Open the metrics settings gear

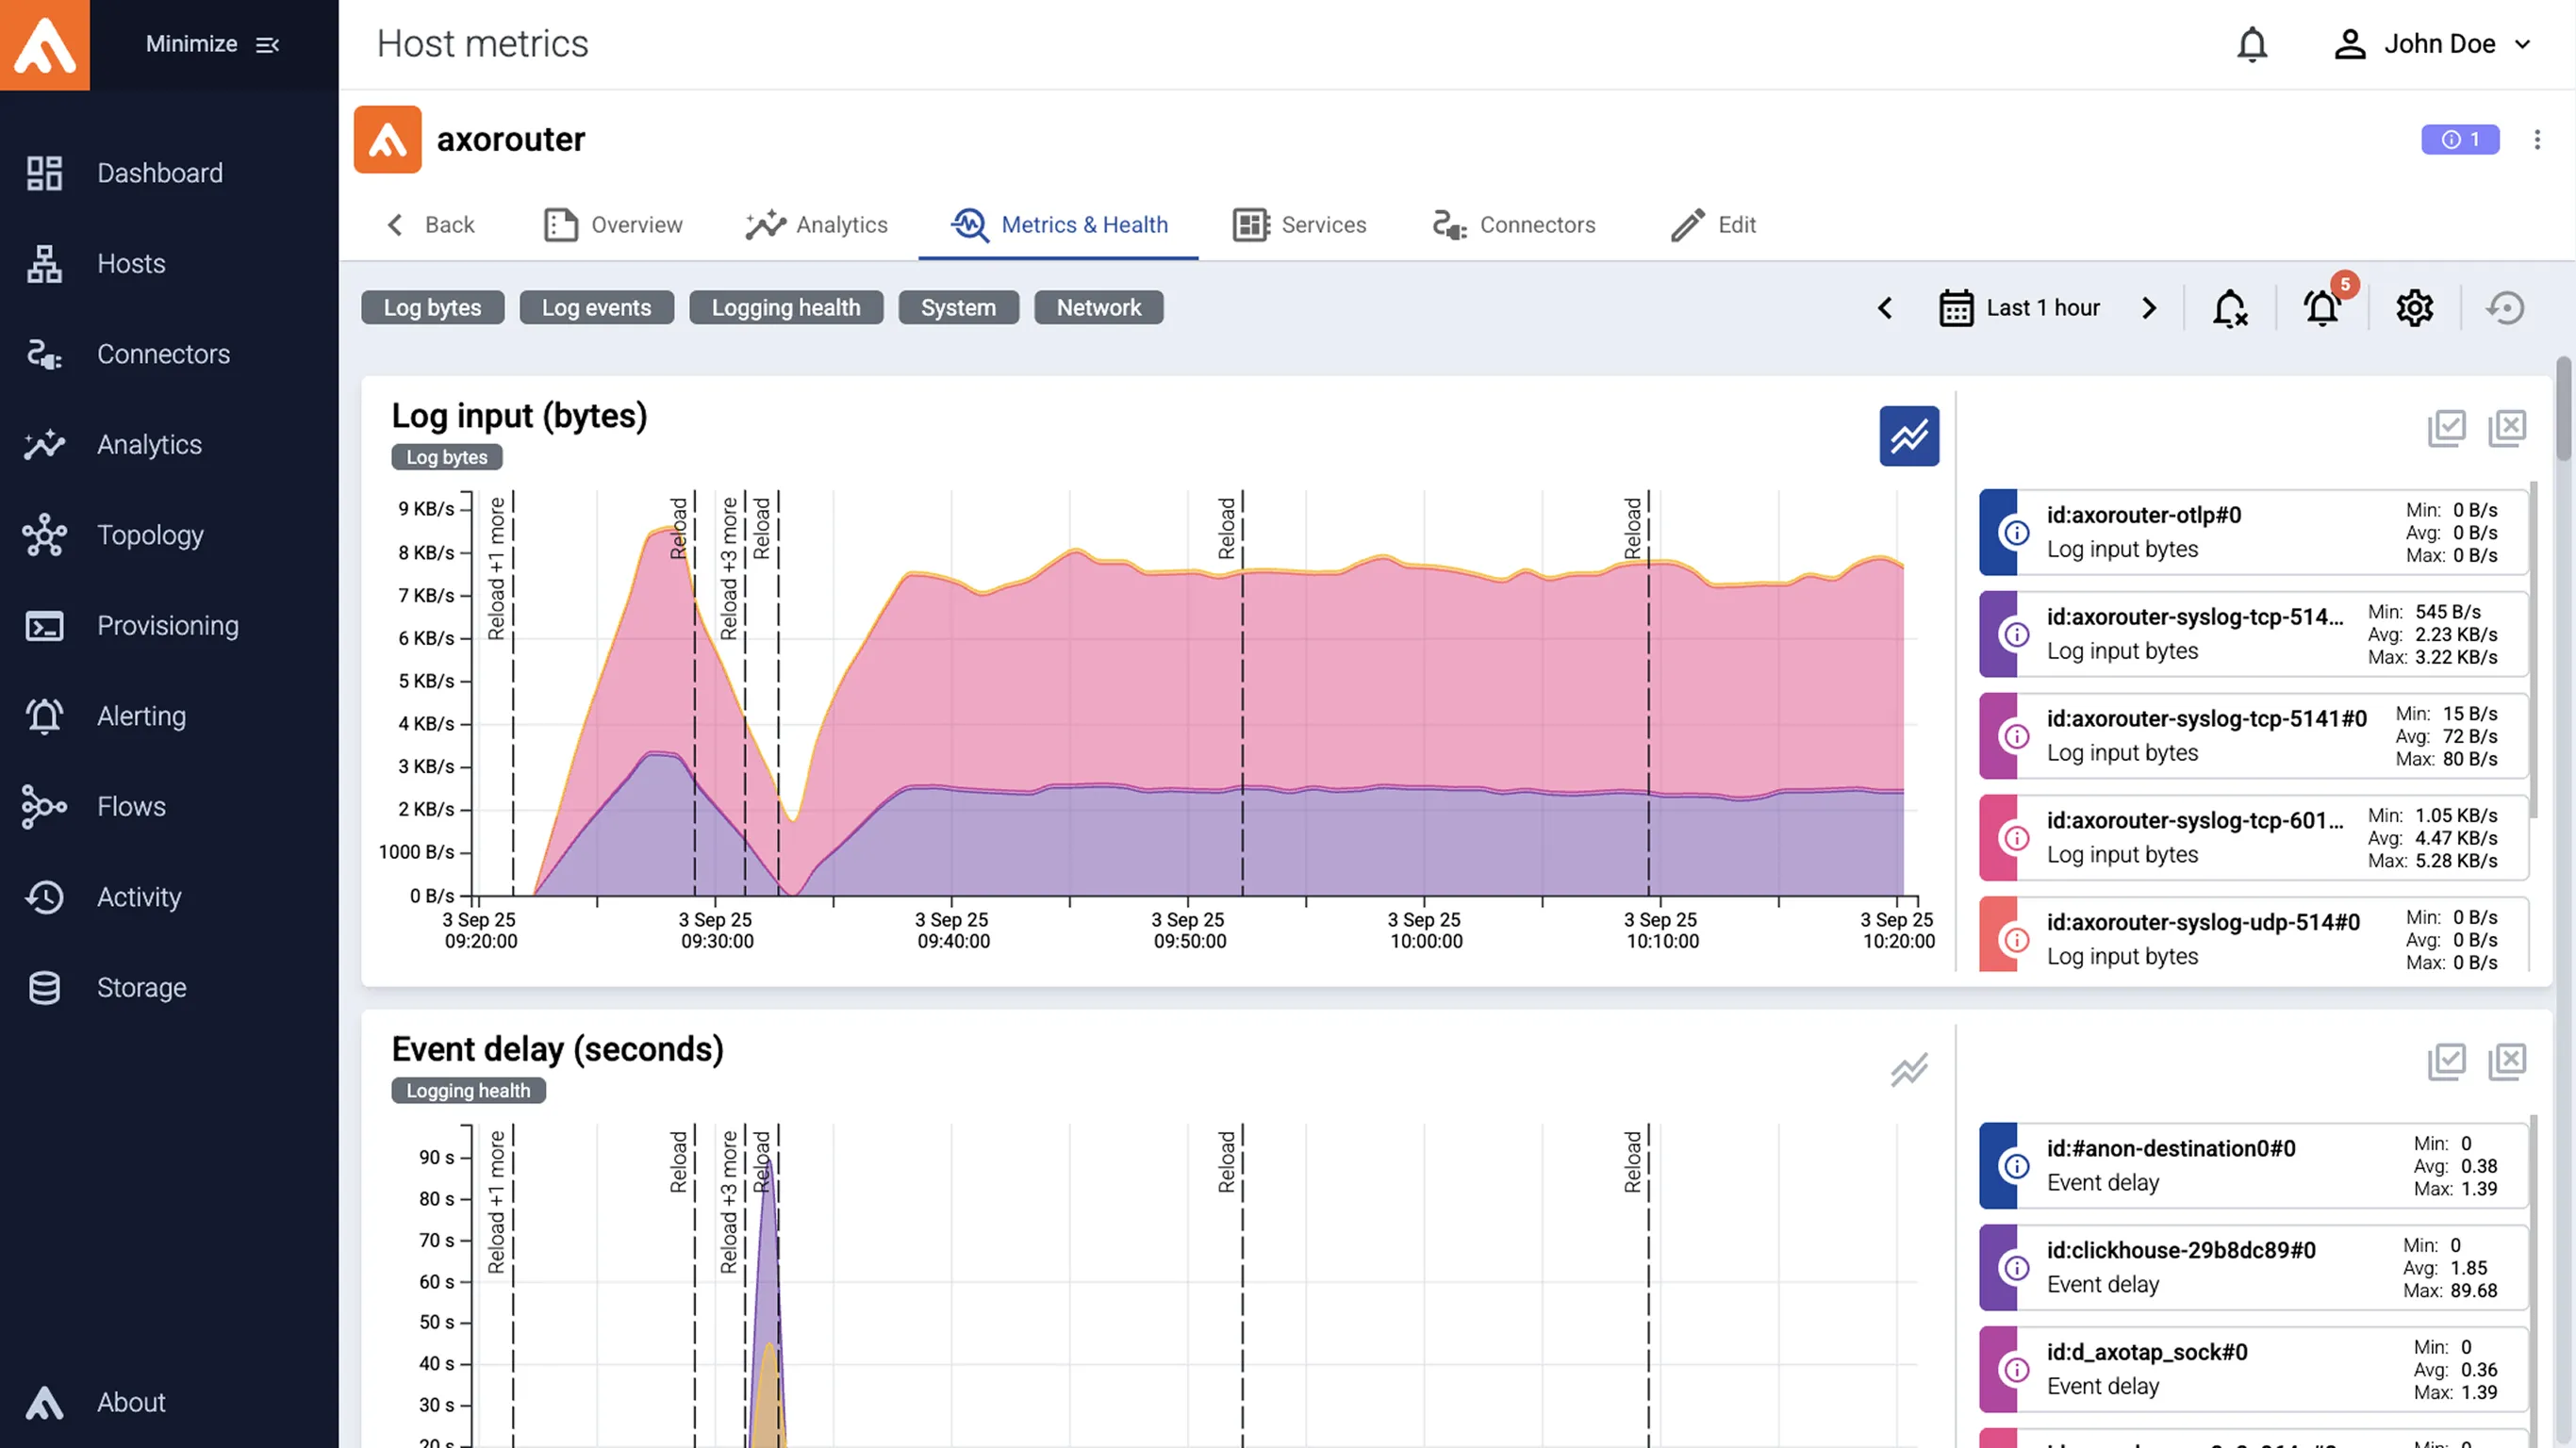tap(2414, 308)
